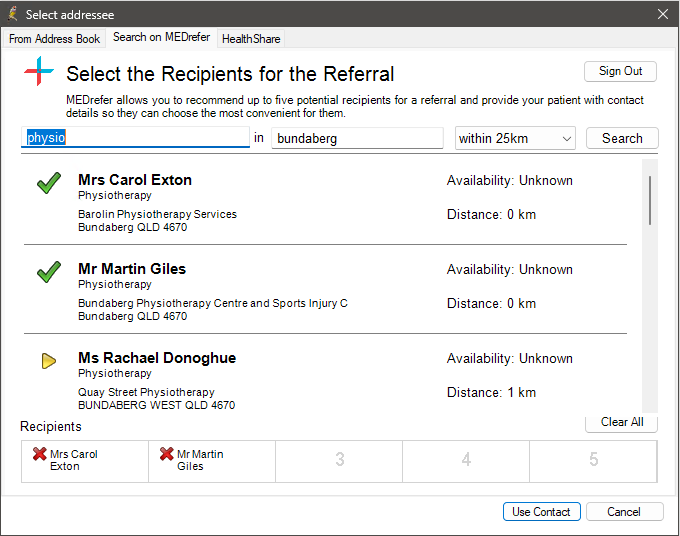Click Barolin Physiotherapy Services text

(x=157, y=214)
